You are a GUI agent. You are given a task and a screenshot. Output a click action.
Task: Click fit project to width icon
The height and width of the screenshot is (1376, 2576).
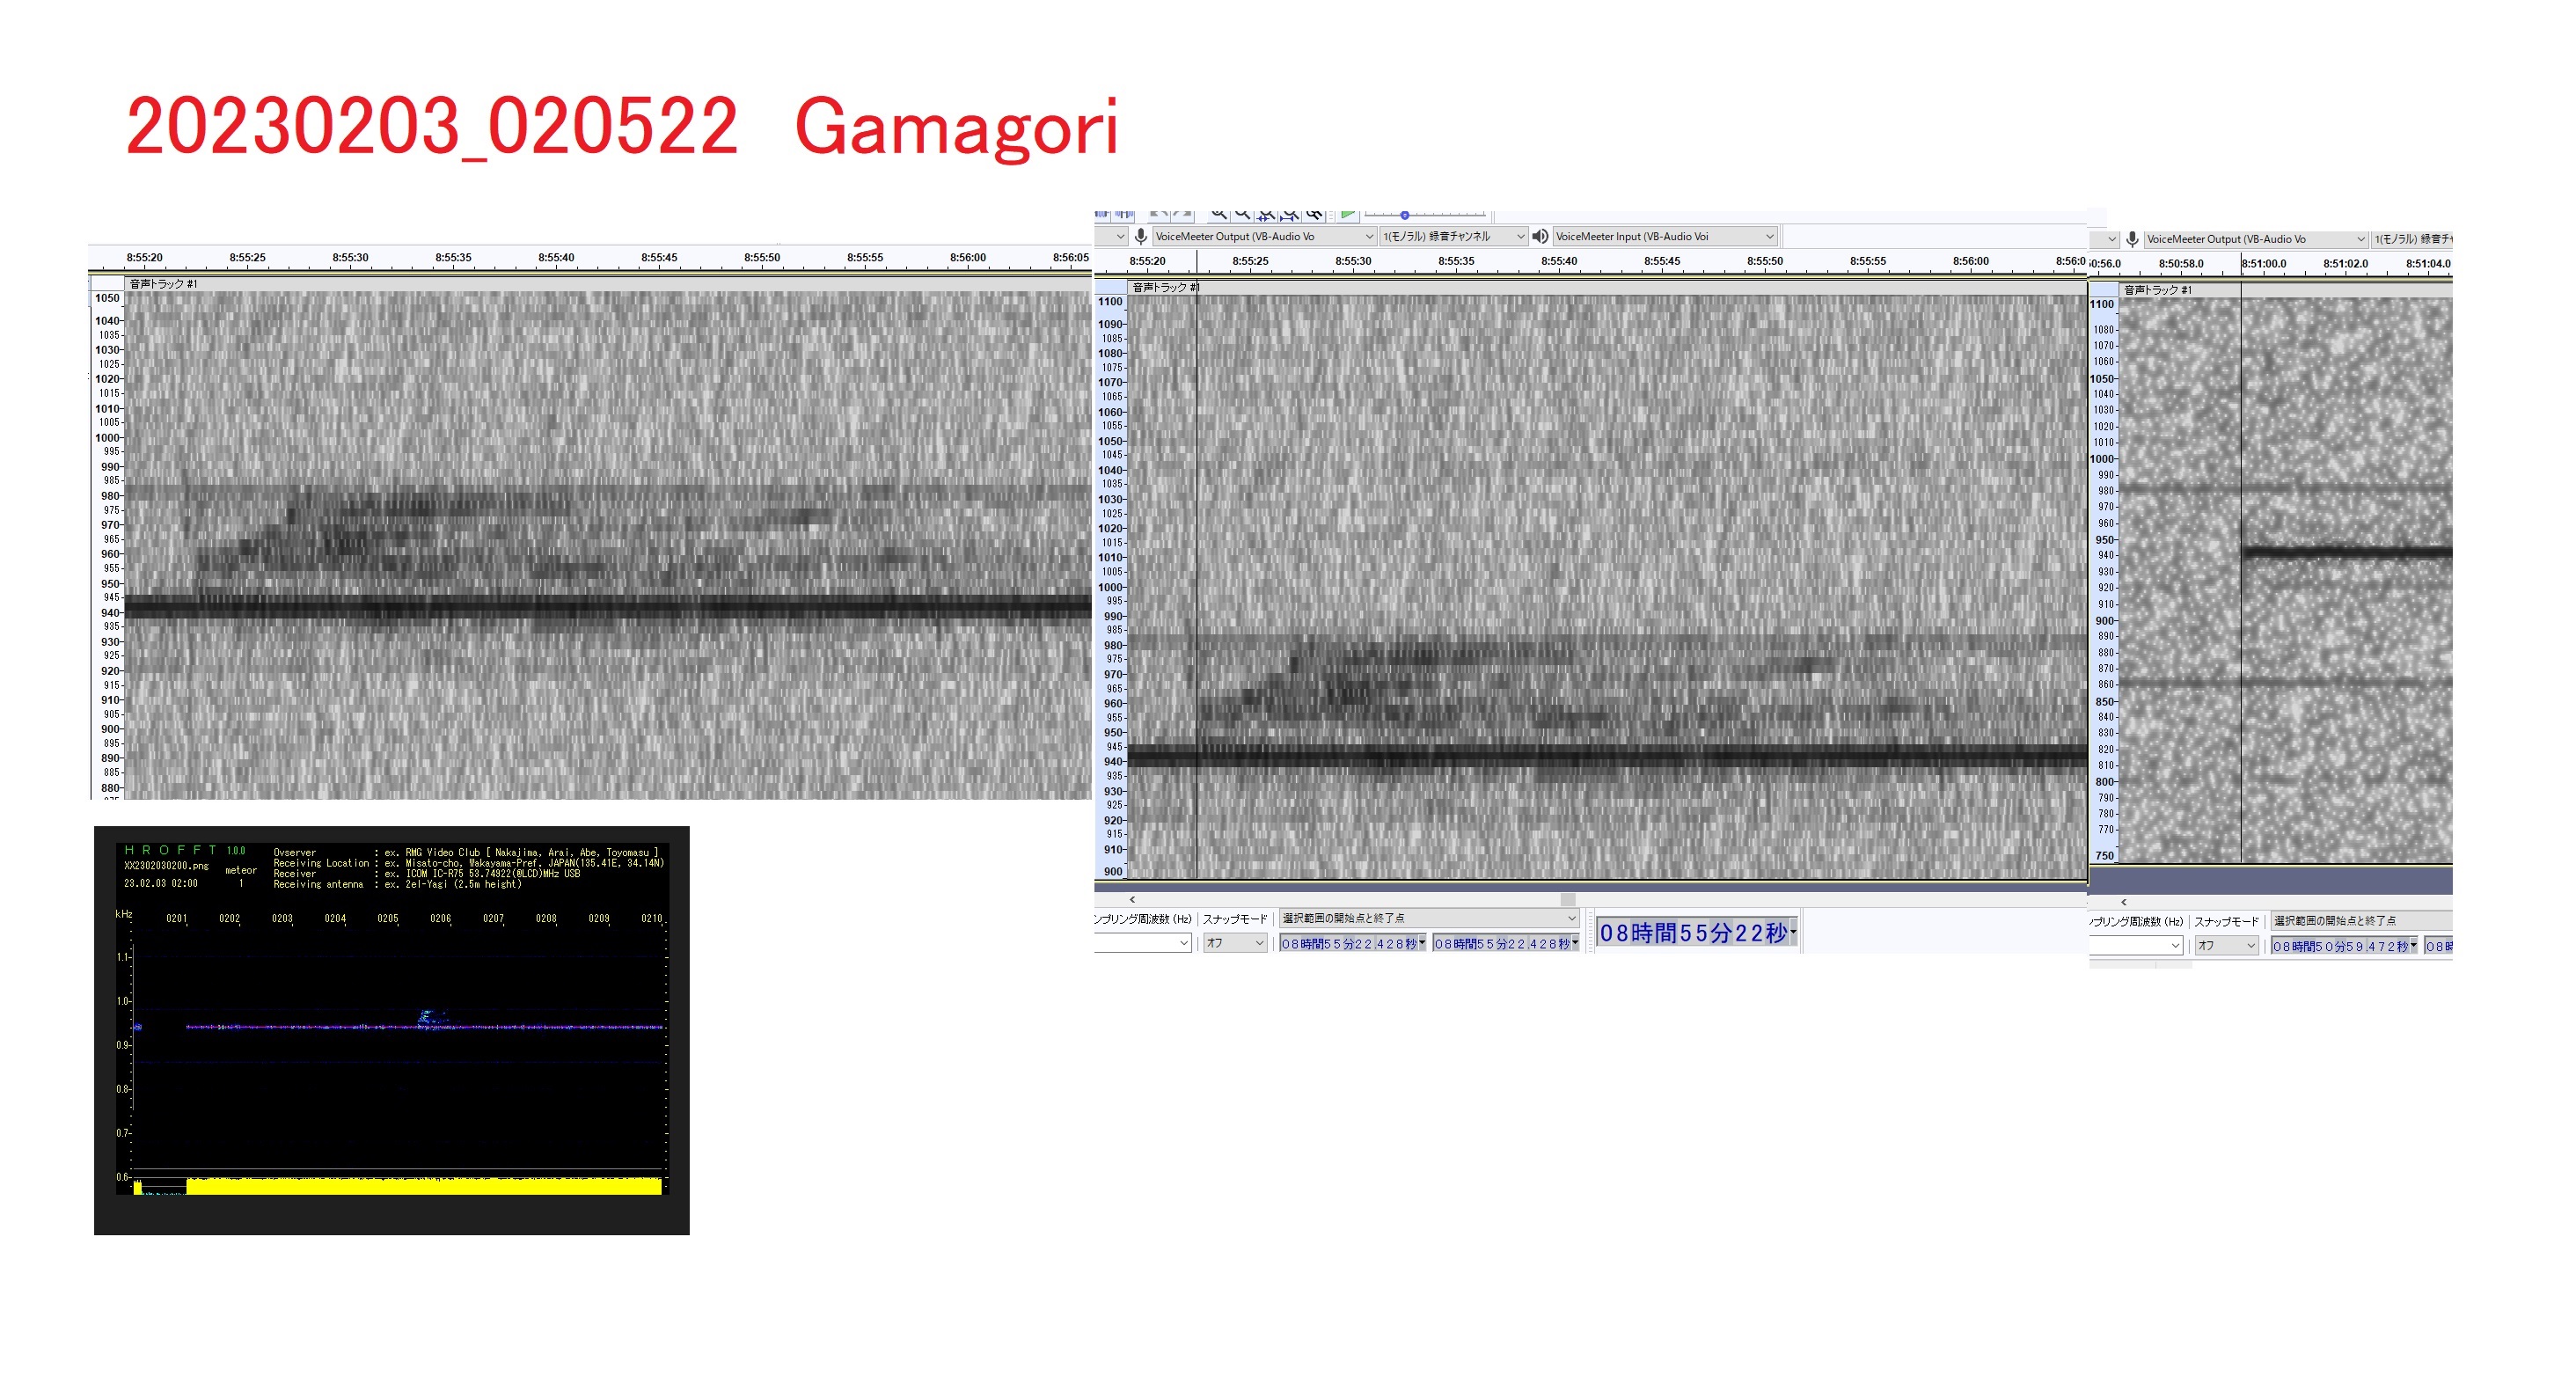(1290, 214)
